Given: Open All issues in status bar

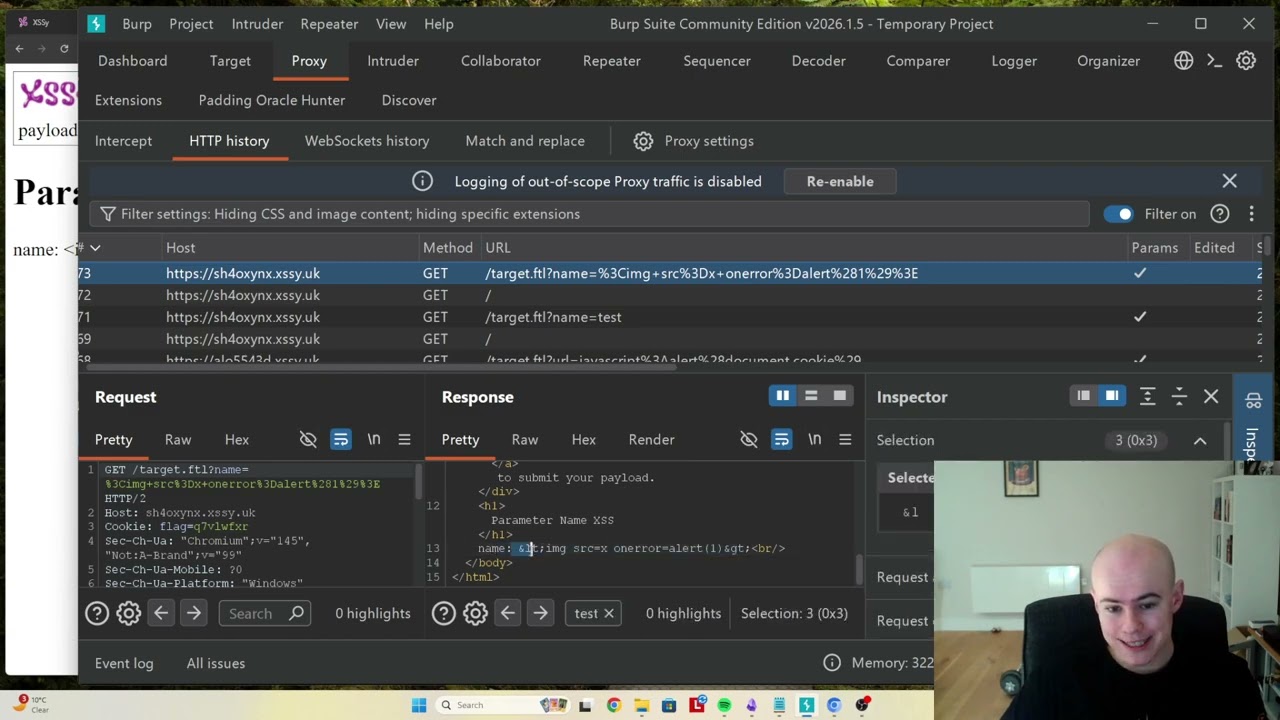Looking at the screenshot, I should (x=216, y=663).
